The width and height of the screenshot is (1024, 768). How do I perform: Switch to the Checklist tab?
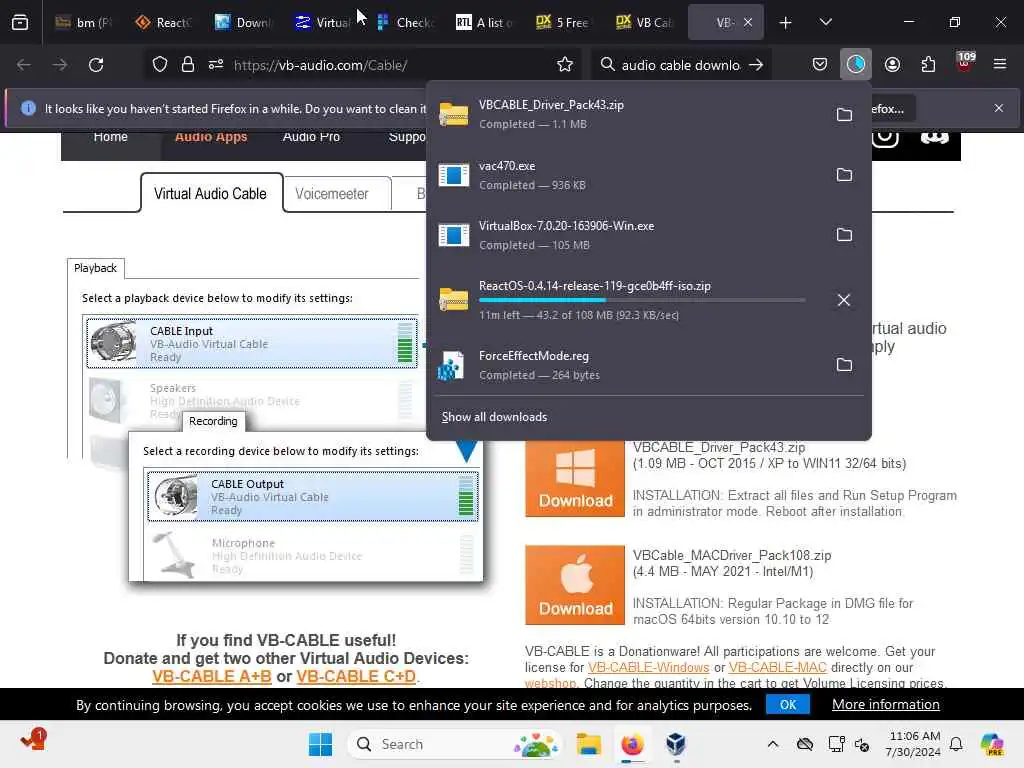tap(405, 23)
